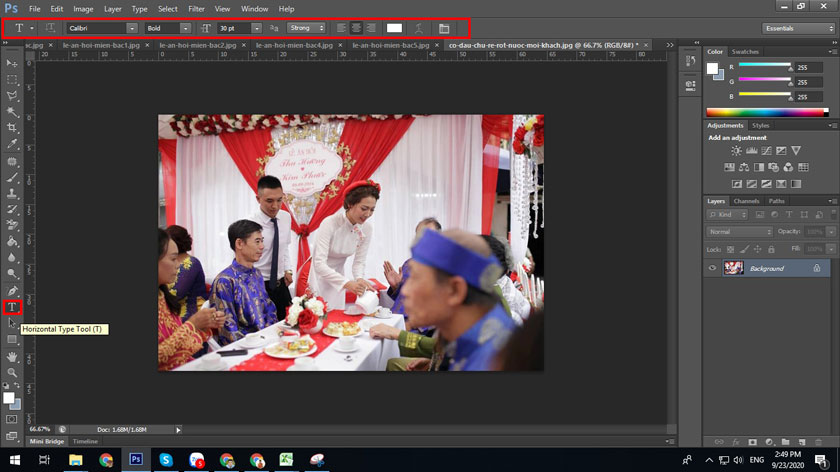Click the white text color swatch
840x472 pixels.
coord(394,28)
